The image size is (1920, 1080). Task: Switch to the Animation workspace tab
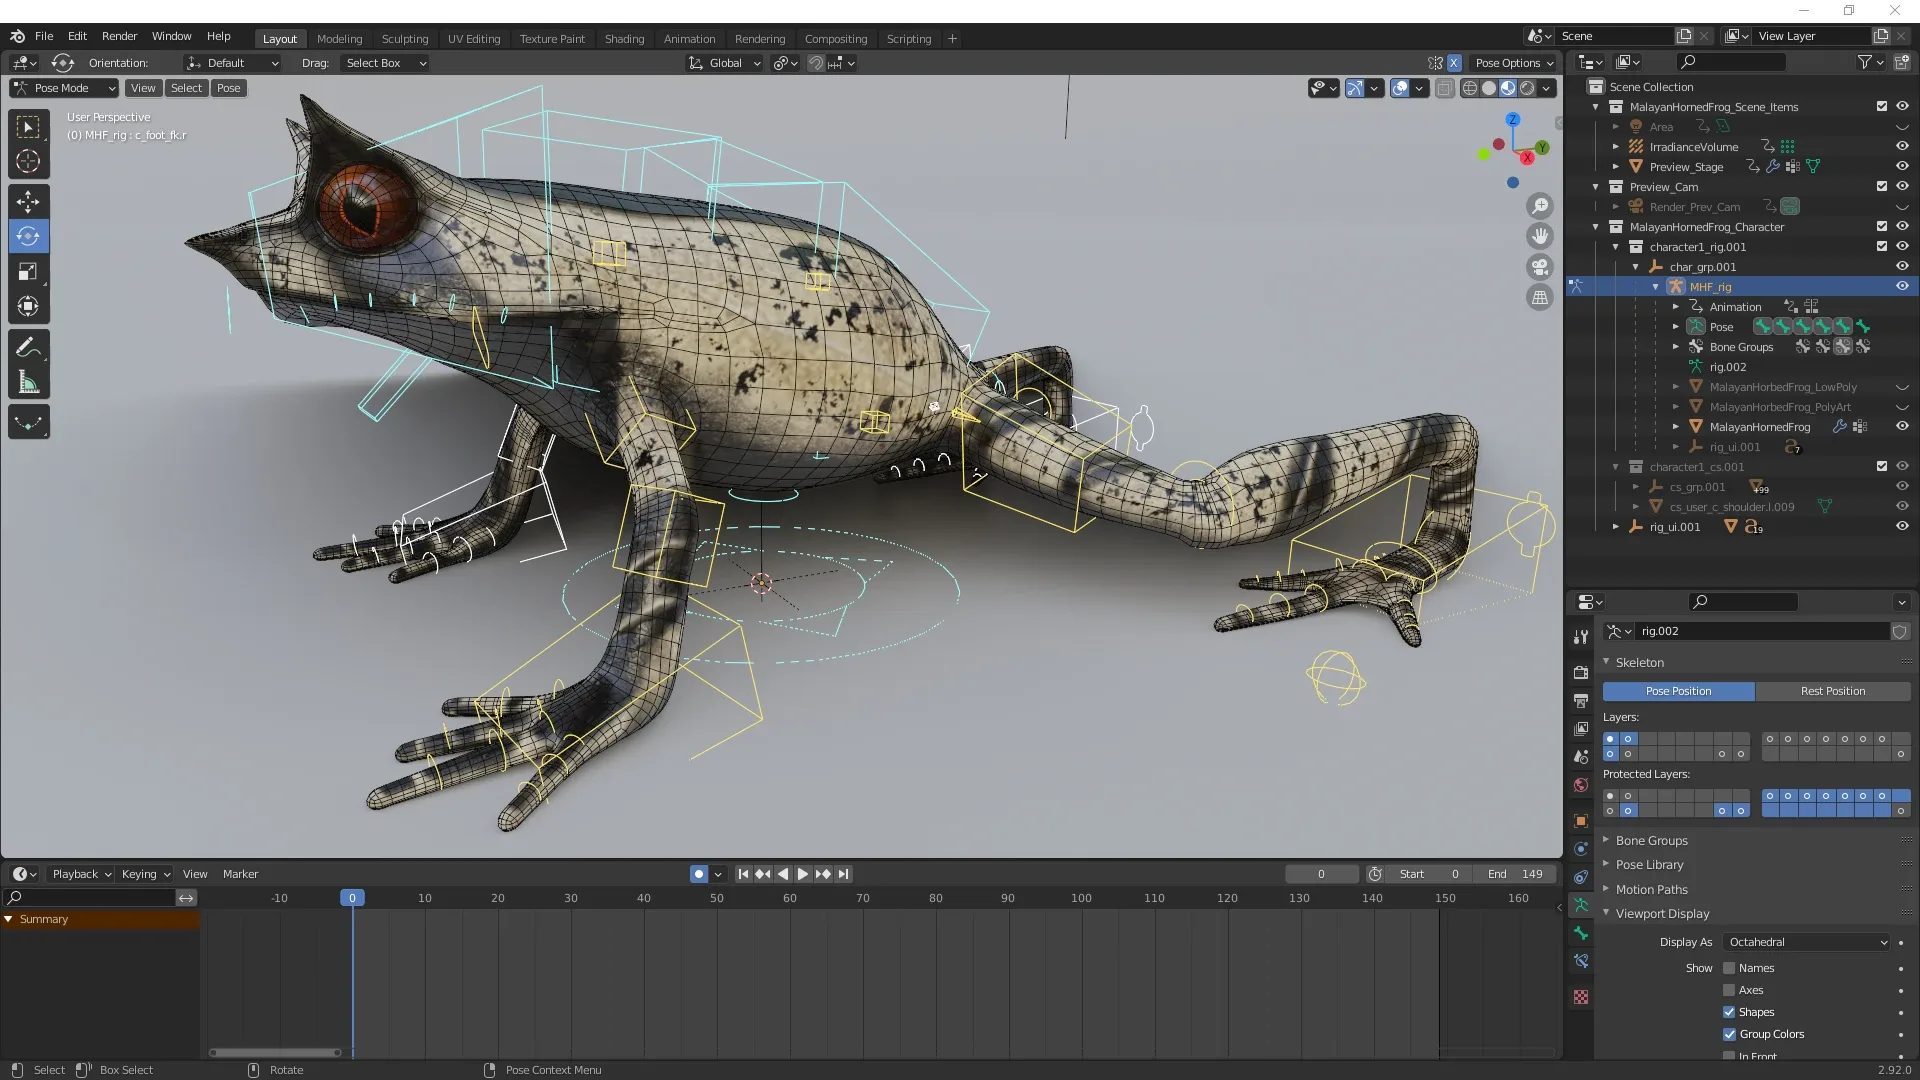pyautogui.click(x=689, y=39)
